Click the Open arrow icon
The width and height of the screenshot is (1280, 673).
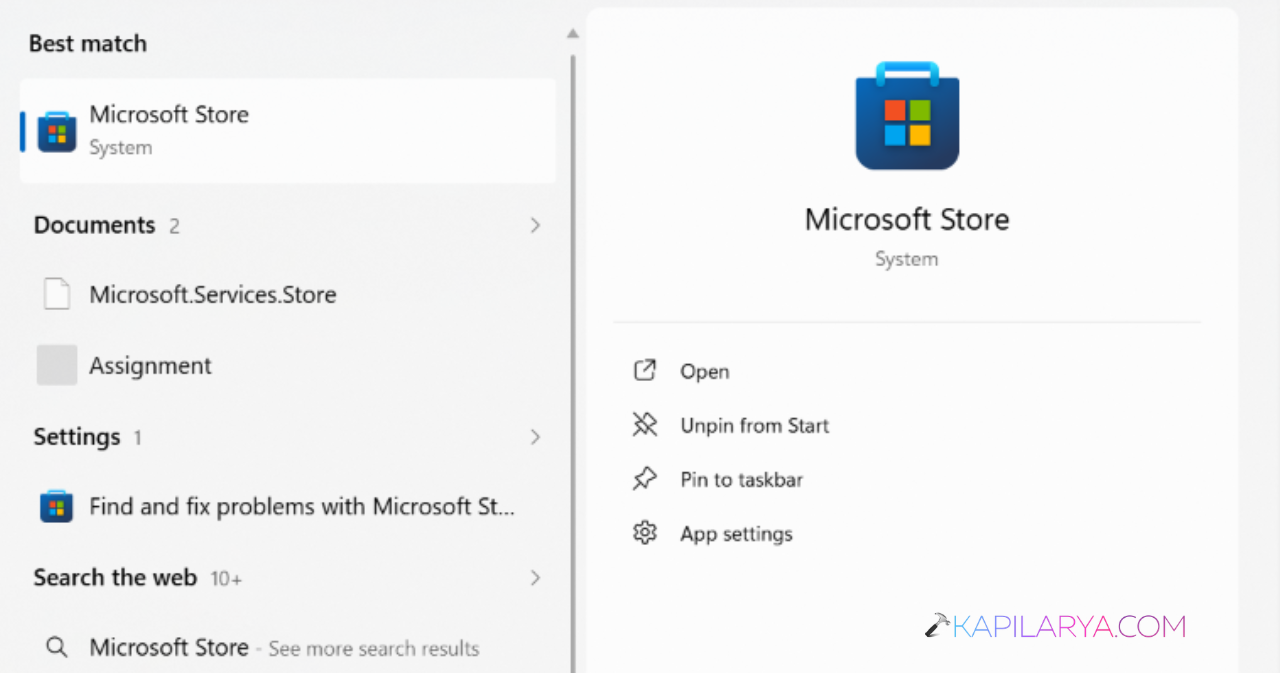645,371
